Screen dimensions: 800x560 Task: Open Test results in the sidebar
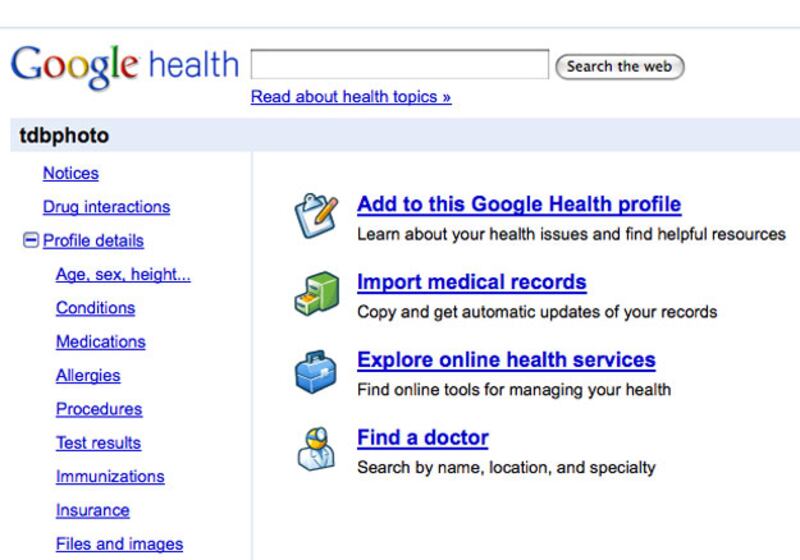click(98, 443)
